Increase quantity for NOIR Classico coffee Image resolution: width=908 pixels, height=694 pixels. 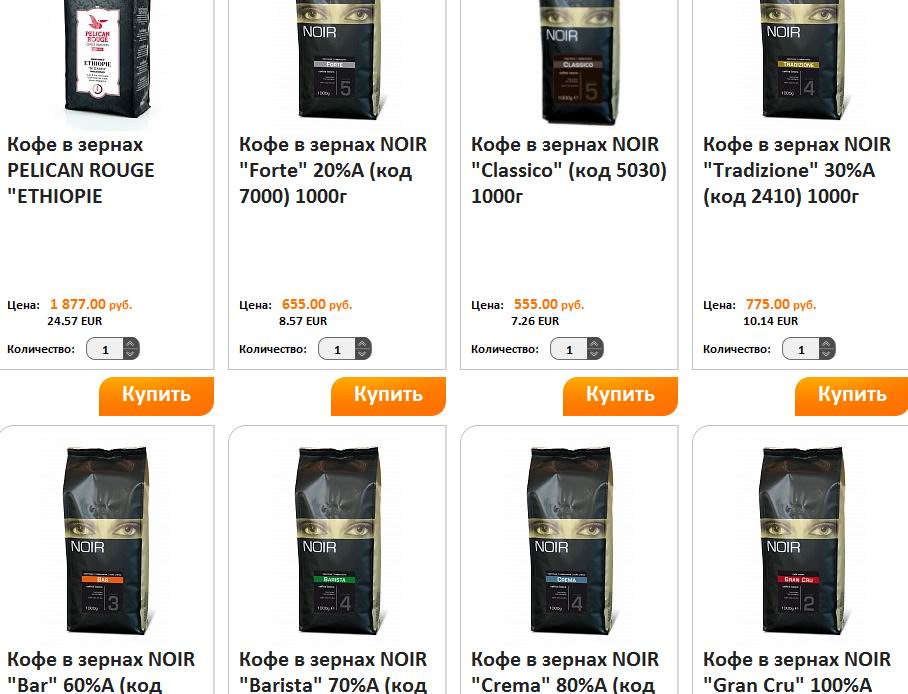pyautogui.click(x=595, y=344)
